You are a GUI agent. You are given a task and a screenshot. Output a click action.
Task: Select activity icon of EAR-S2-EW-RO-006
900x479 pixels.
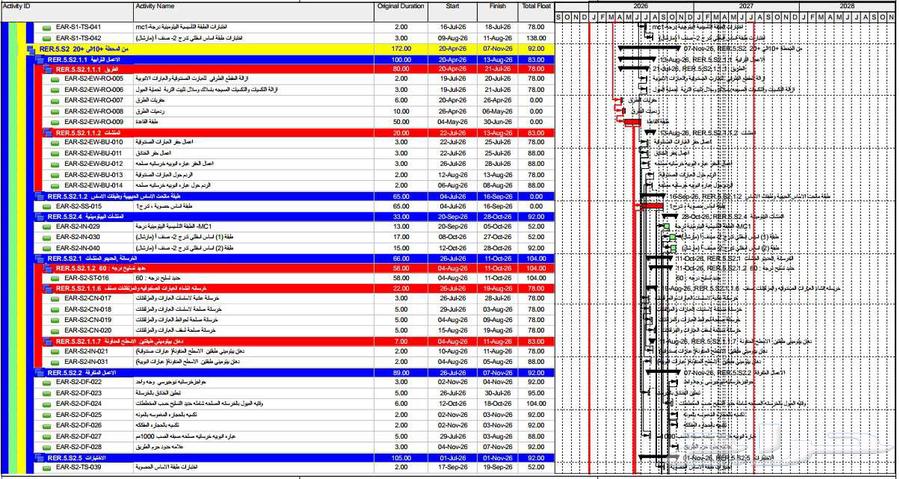55,90
